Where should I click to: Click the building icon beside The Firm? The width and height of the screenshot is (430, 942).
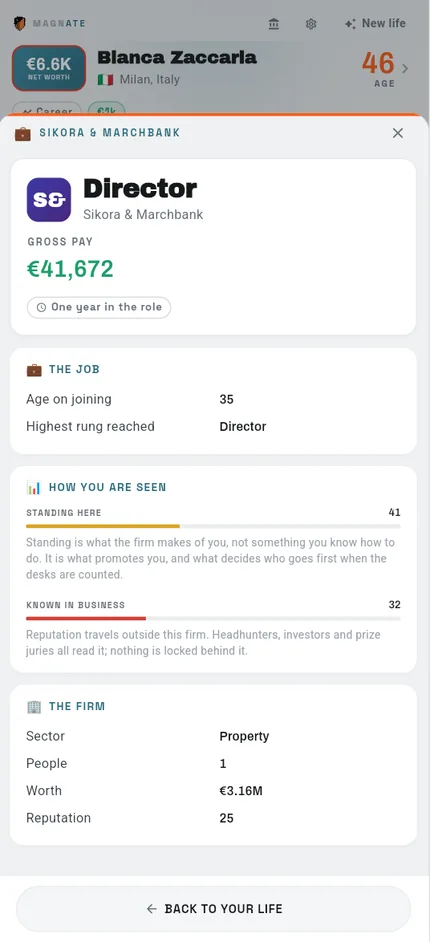tap(34, 707)
